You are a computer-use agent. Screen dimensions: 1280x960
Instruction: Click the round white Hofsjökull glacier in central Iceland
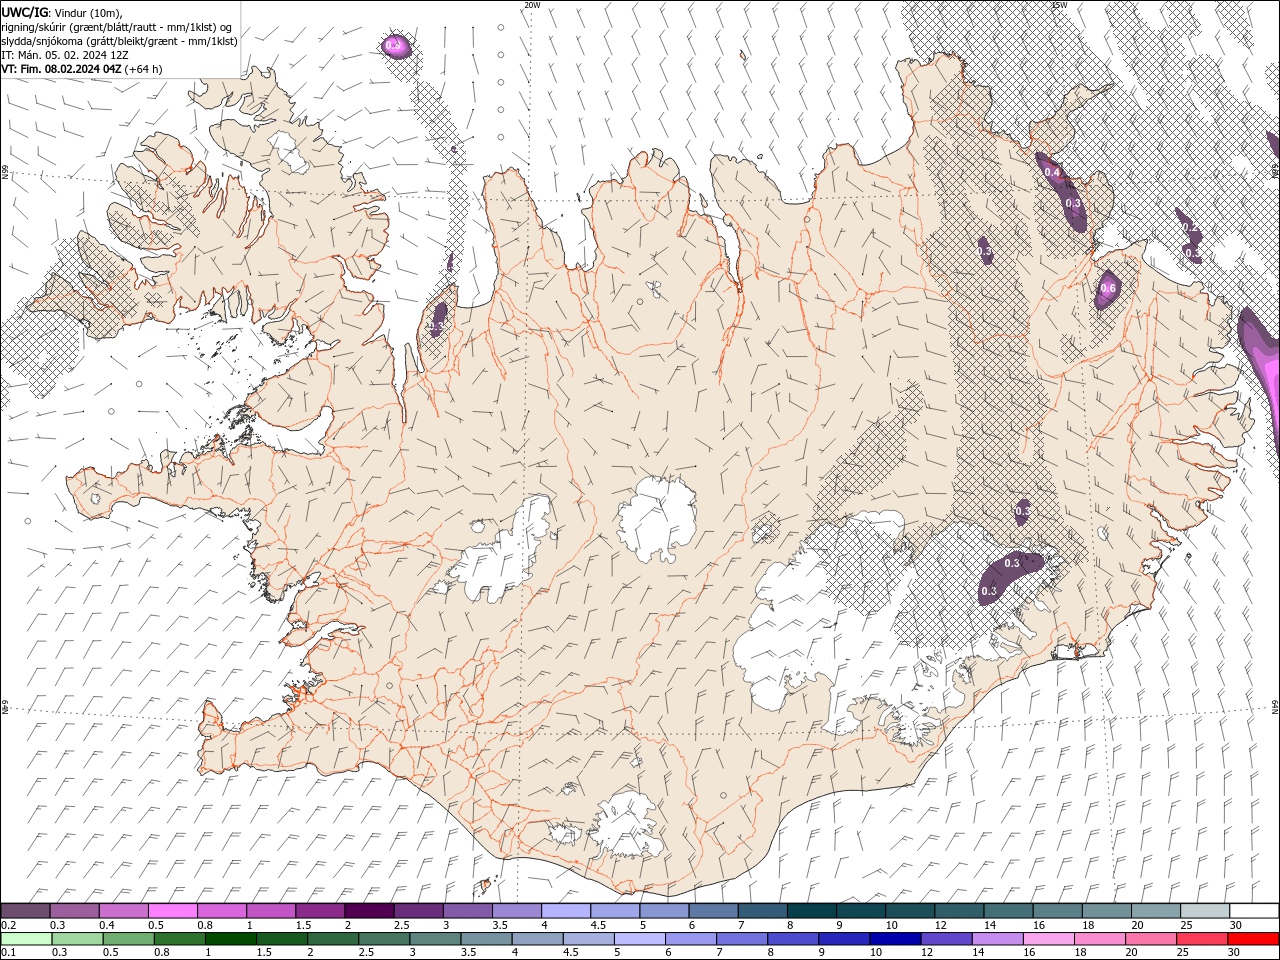(657, 517)
